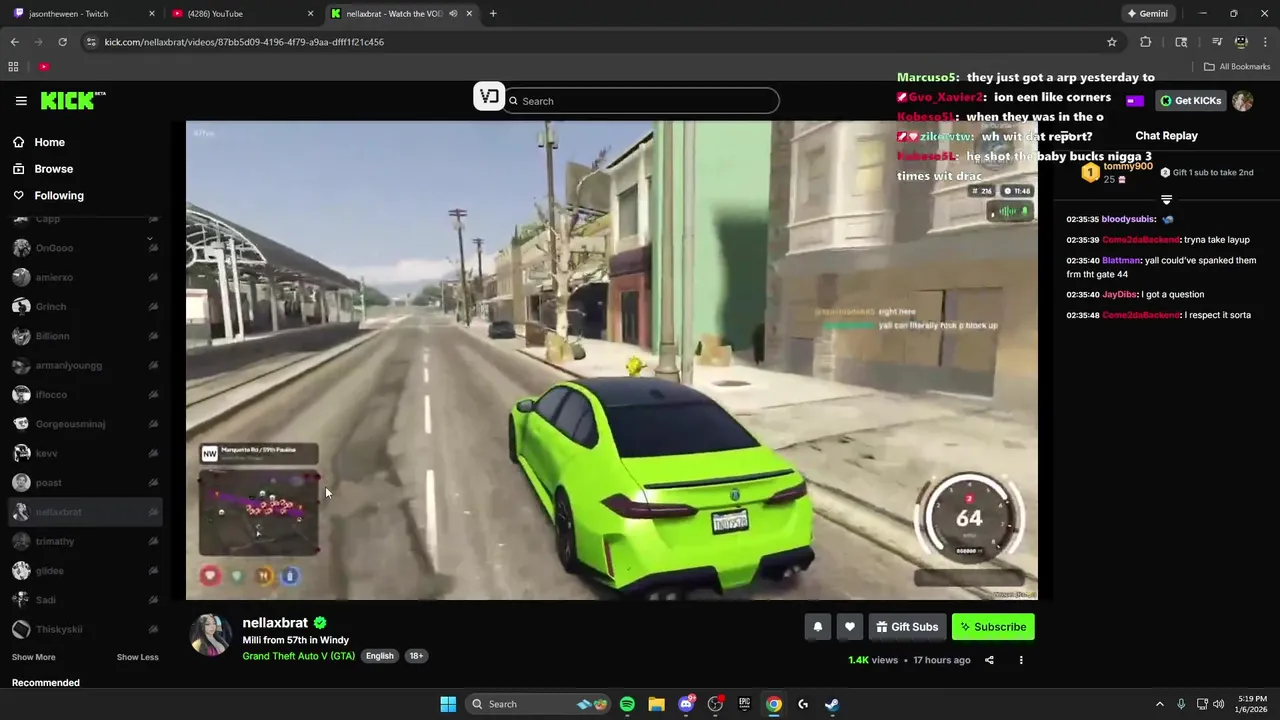The width and height of the screenshot is (1280, 720).
Task: Open the Chrome extensions puzzle icon
Action: pyautogui.click(x=1146, y=42)
